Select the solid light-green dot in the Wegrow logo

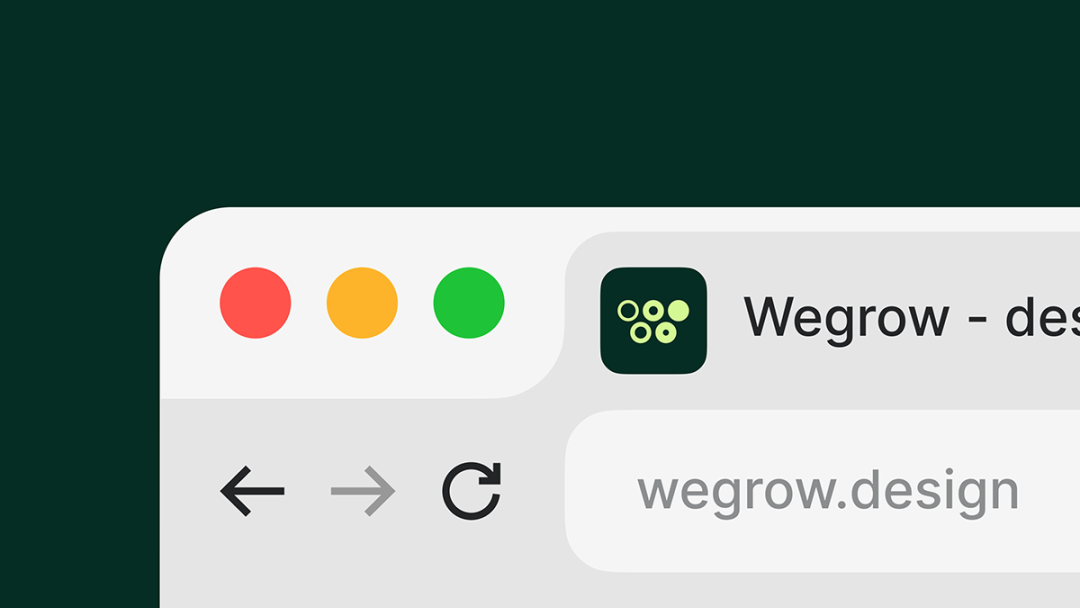pyautogui.click(x=678, y=311)
